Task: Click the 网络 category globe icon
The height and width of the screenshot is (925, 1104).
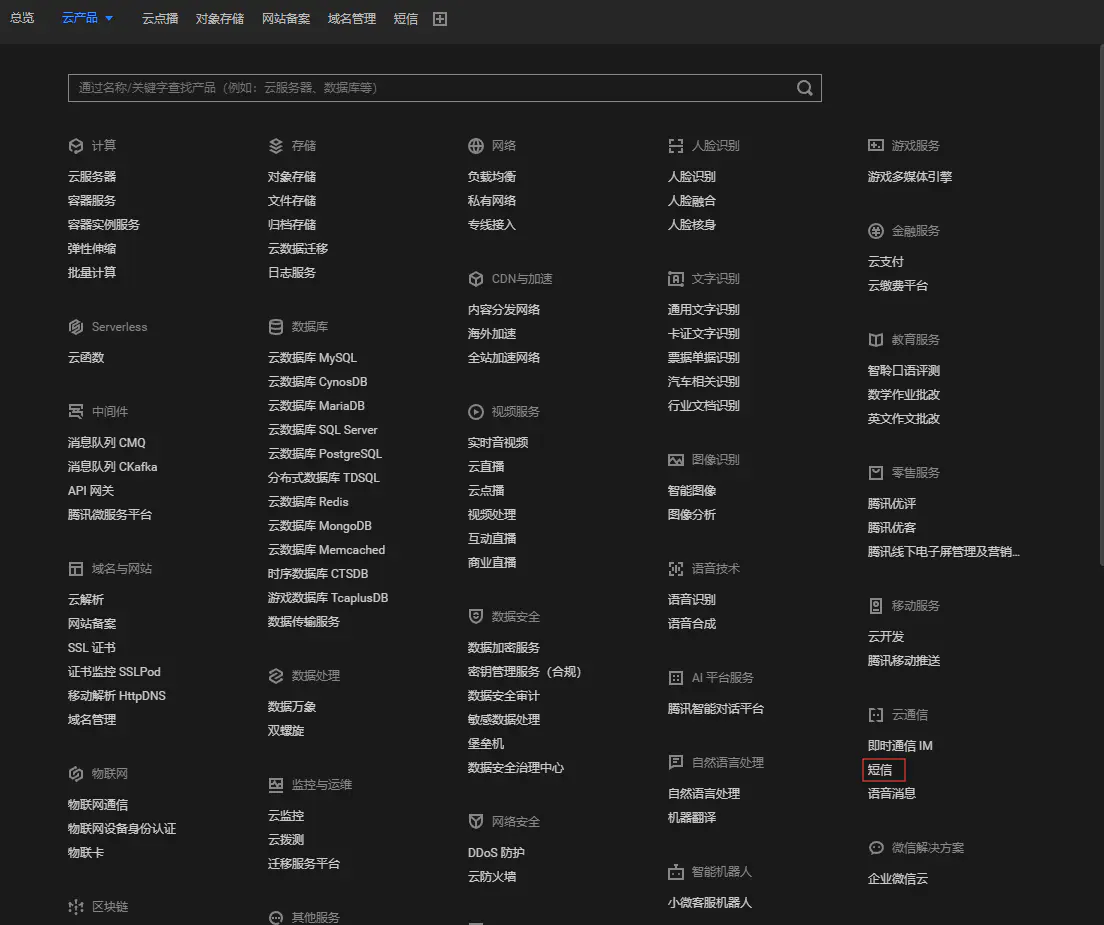Action: click(476, 146)
